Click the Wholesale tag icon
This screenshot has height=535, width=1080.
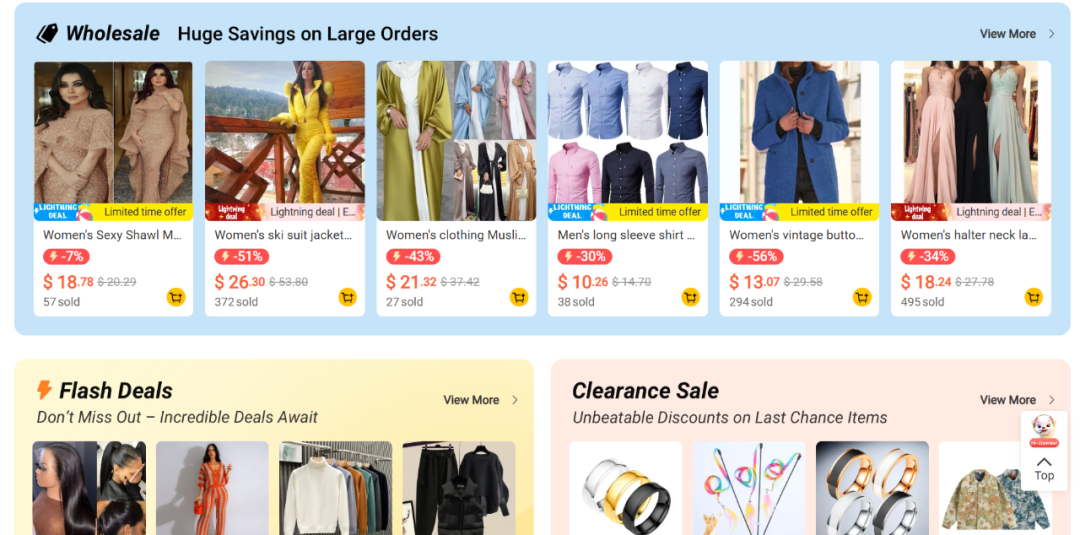click(x=47, y=34)
